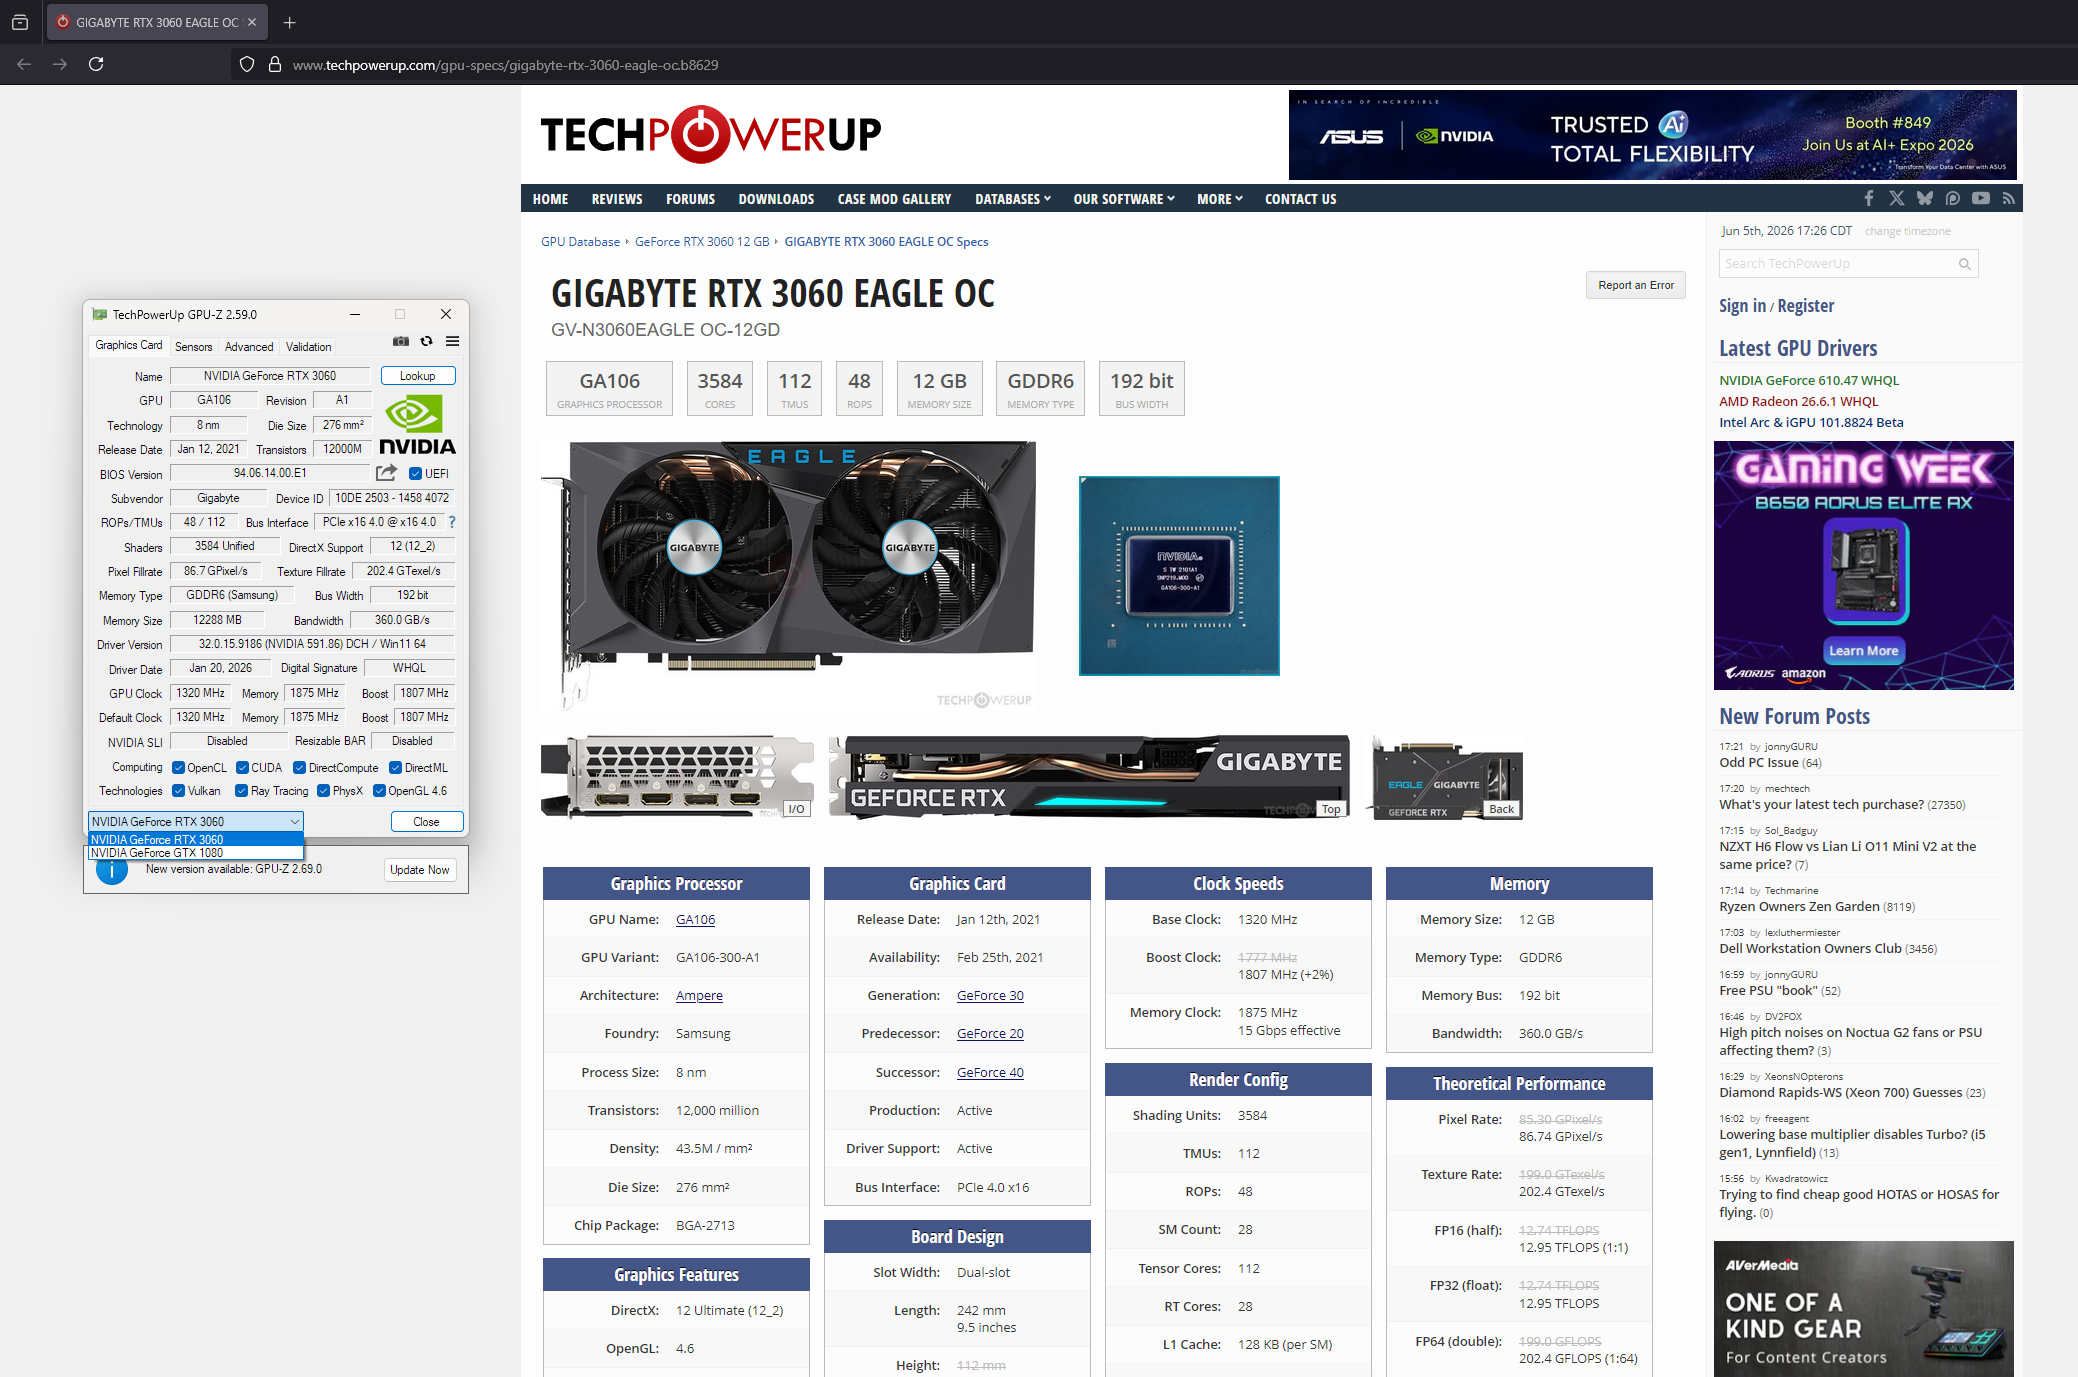Image resolution: width=2078 pixels, height=1377 pixels.
Task: Click Bus Interface question mark help
Action: pyautogui.click(x=452, y=522)
